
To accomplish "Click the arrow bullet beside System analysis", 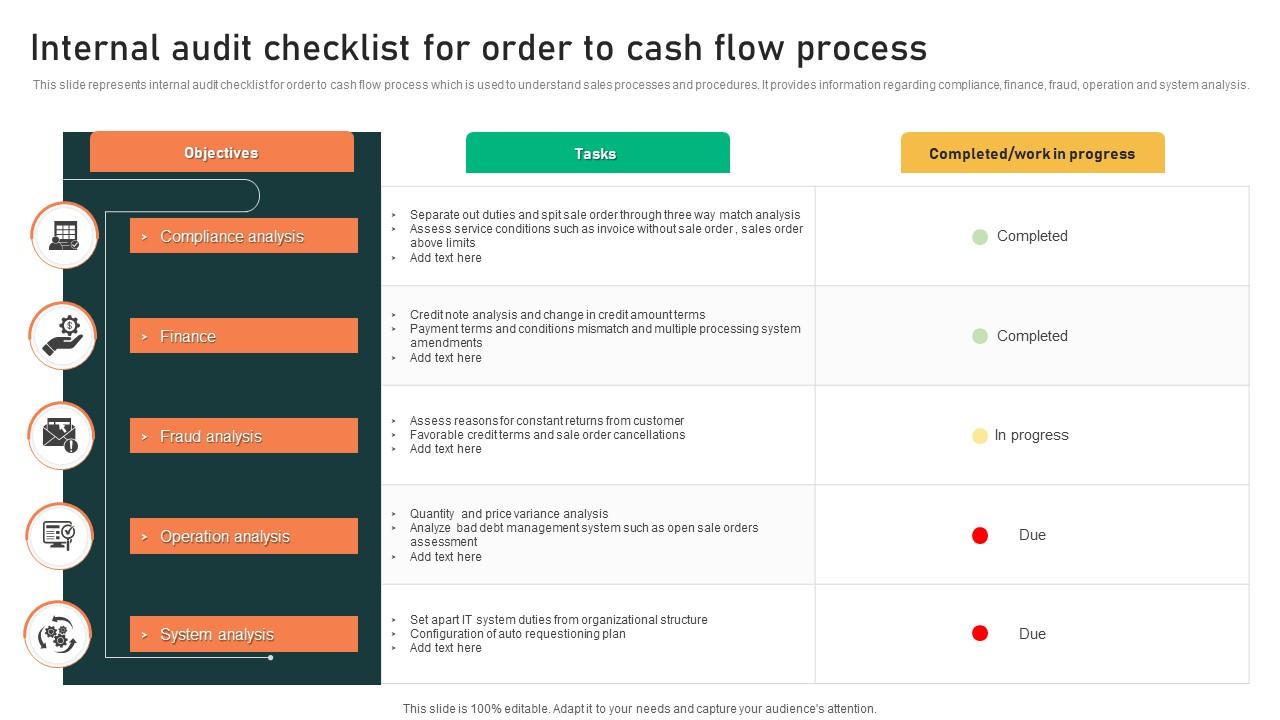I will click(144, 635).
